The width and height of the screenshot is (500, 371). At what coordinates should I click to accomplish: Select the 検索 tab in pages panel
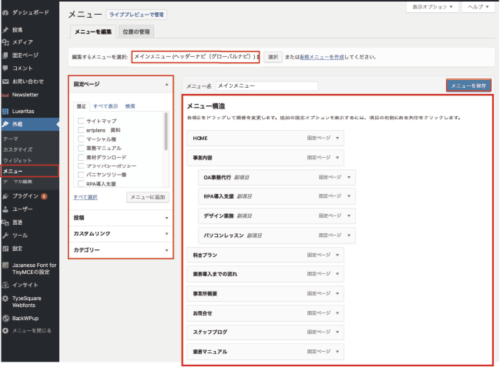[x=130, y=106]
